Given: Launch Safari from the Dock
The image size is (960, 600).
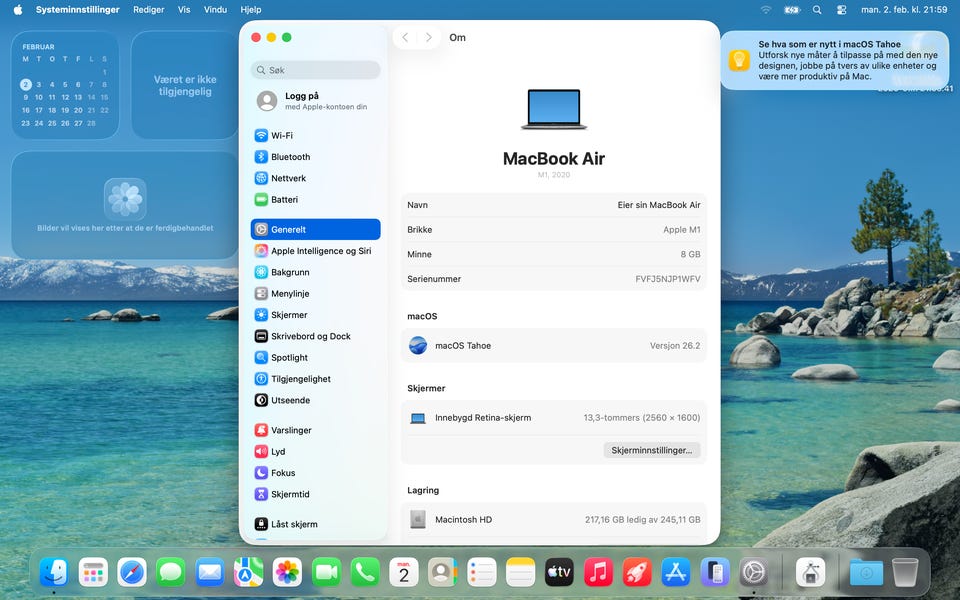Looking at the screenshot, I should [132, 572].
